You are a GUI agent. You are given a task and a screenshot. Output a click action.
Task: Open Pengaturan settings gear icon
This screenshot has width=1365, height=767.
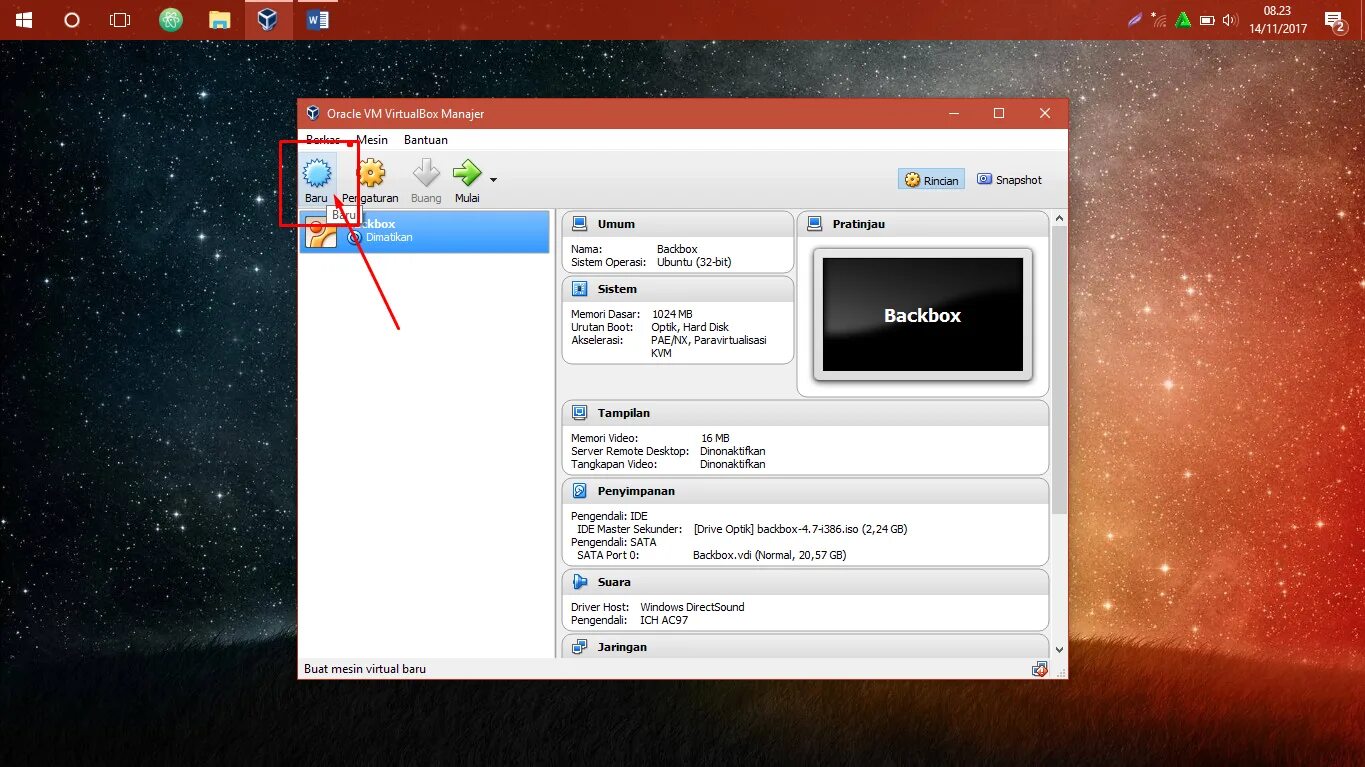(371, 173)
